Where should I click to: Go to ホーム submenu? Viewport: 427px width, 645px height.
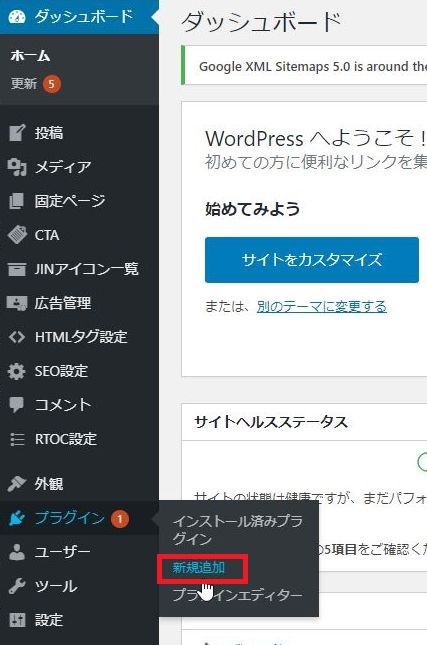[30, 56]
